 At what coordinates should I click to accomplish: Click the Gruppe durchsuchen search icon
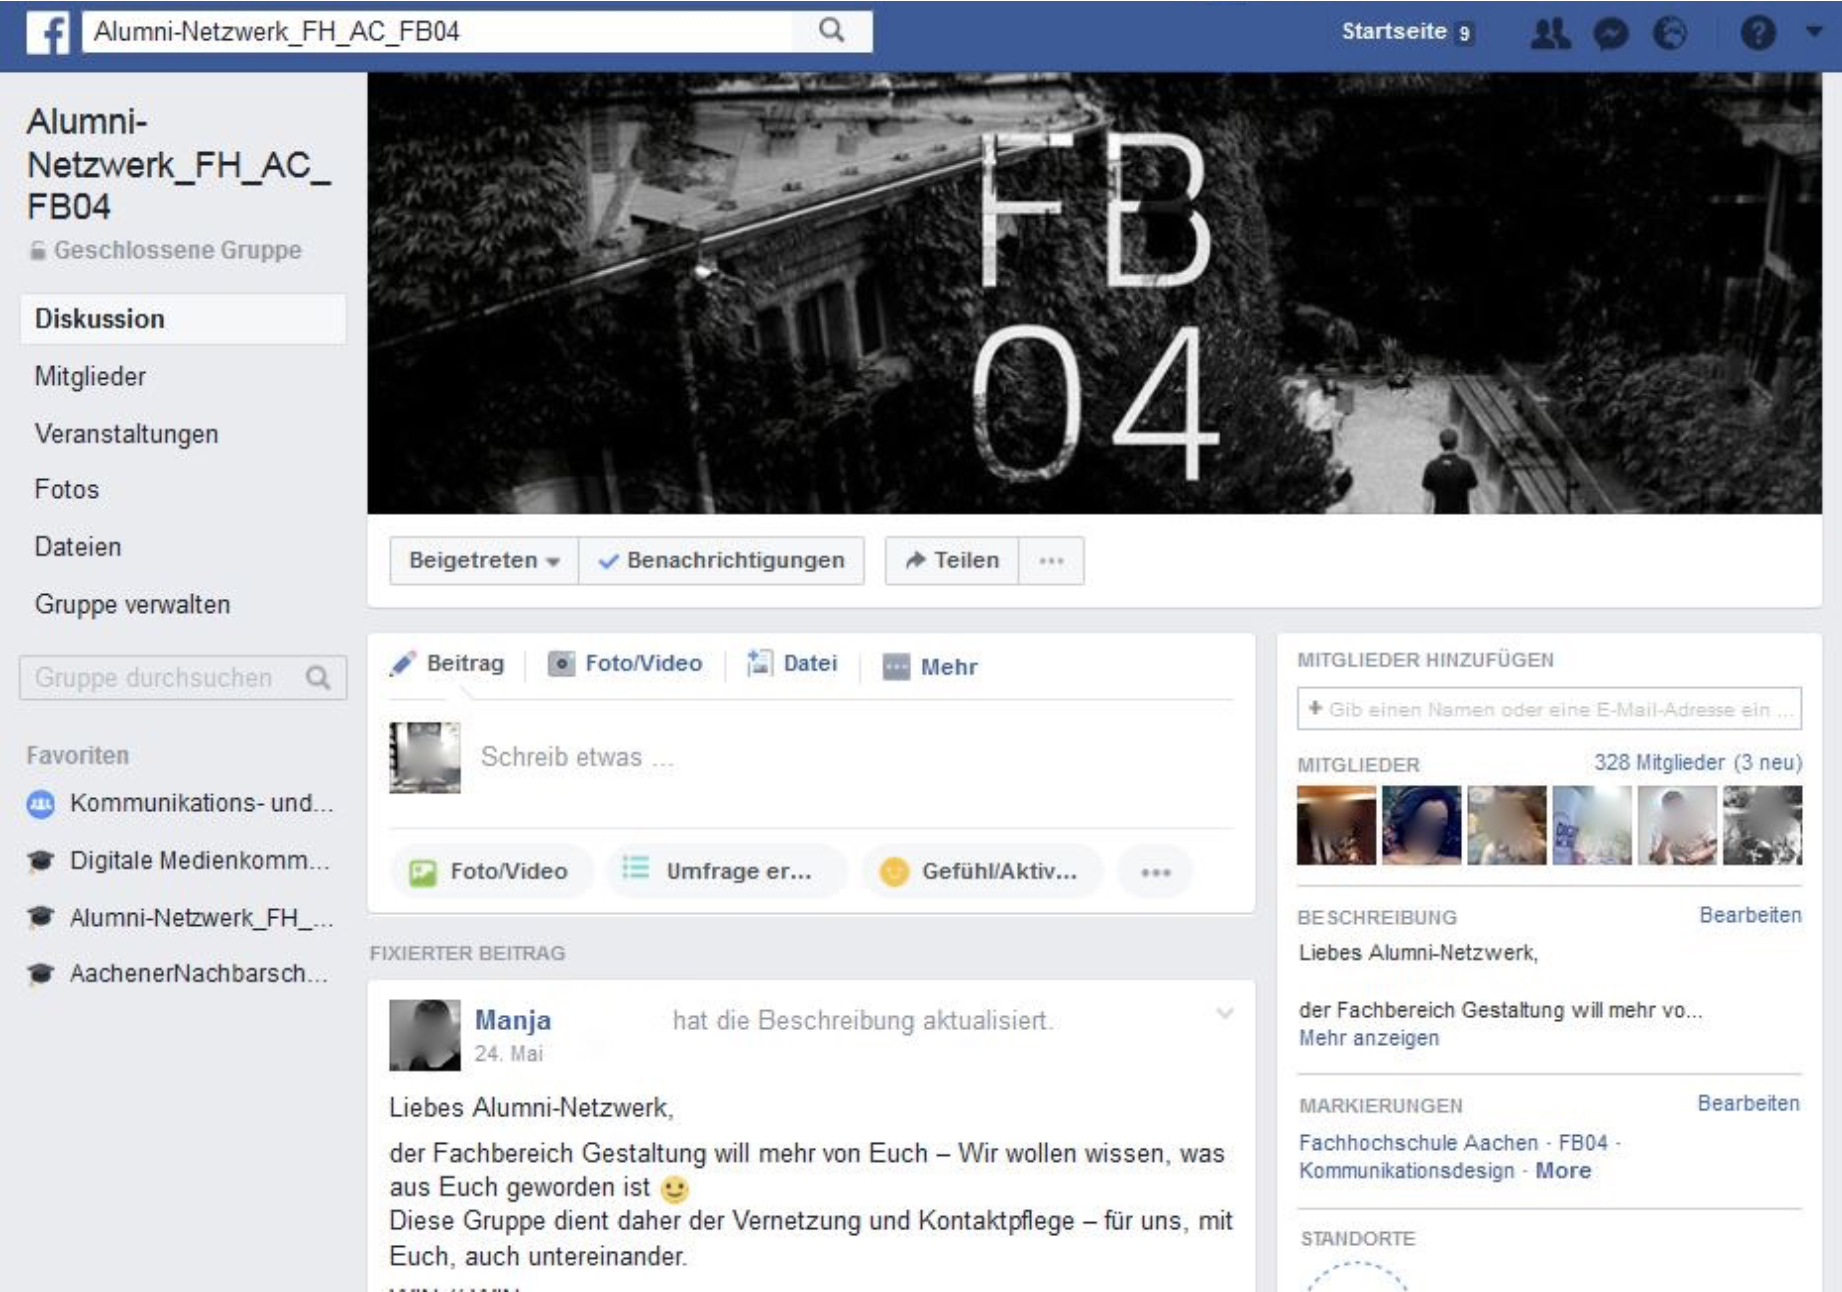318,678
